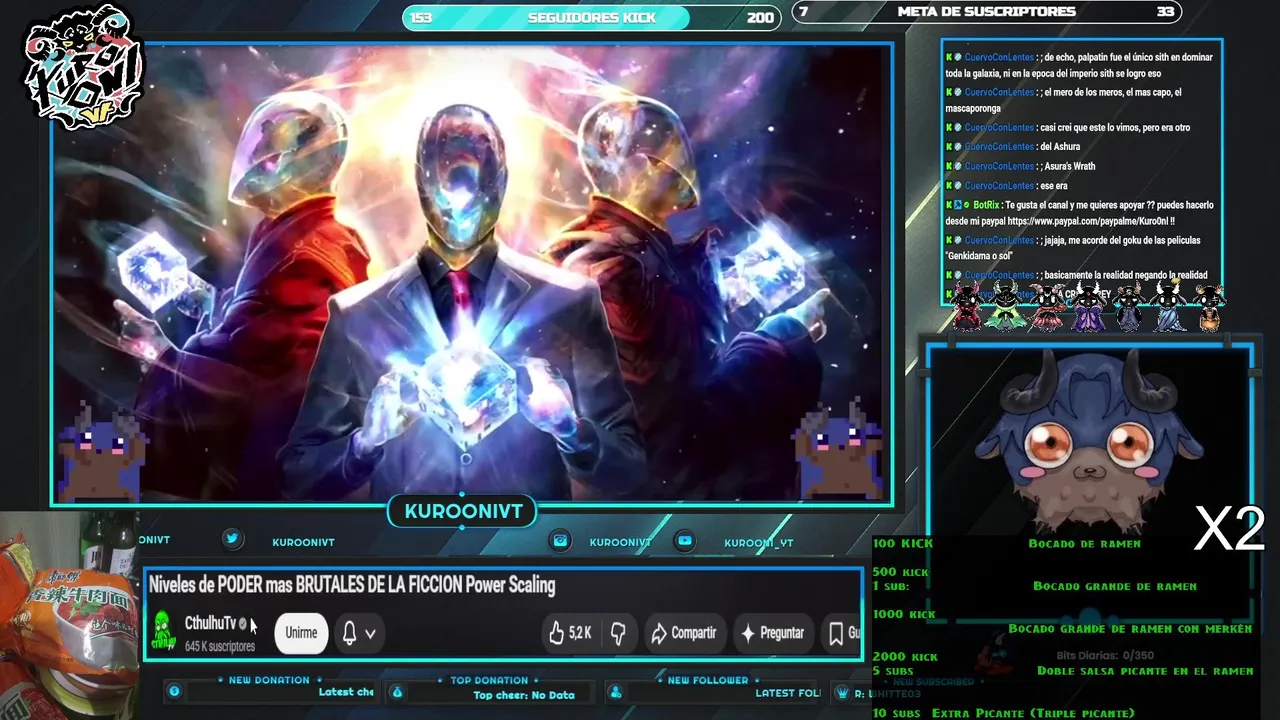
Task: Click the crown icon in bottom bar
Action: (x=844, y=693)
